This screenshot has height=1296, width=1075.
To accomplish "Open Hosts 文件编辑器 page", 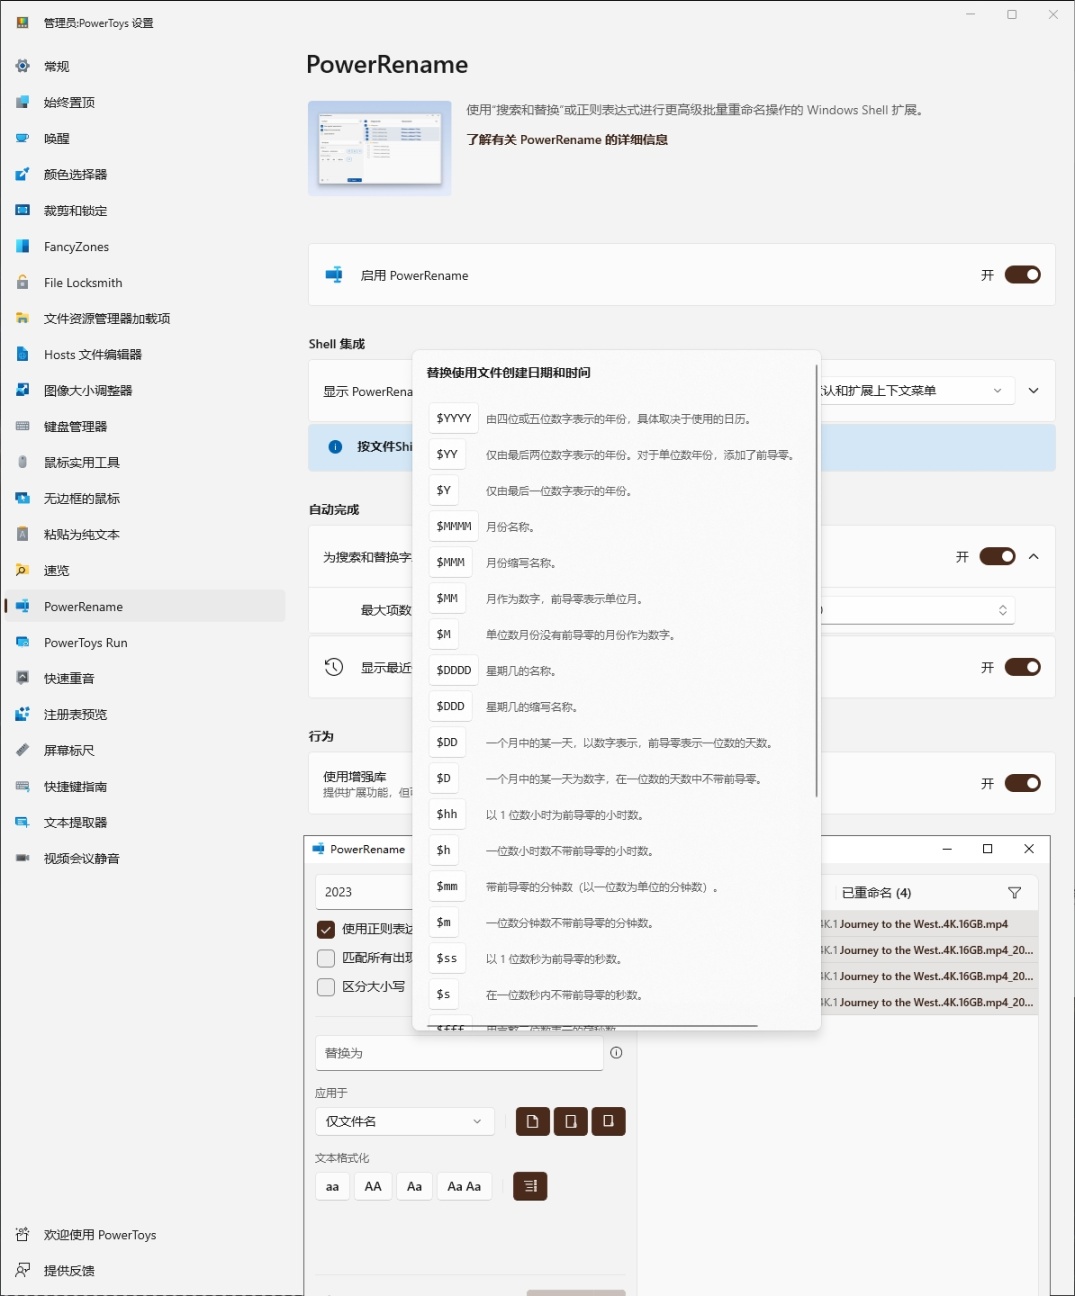I will [x=144, y=354].
